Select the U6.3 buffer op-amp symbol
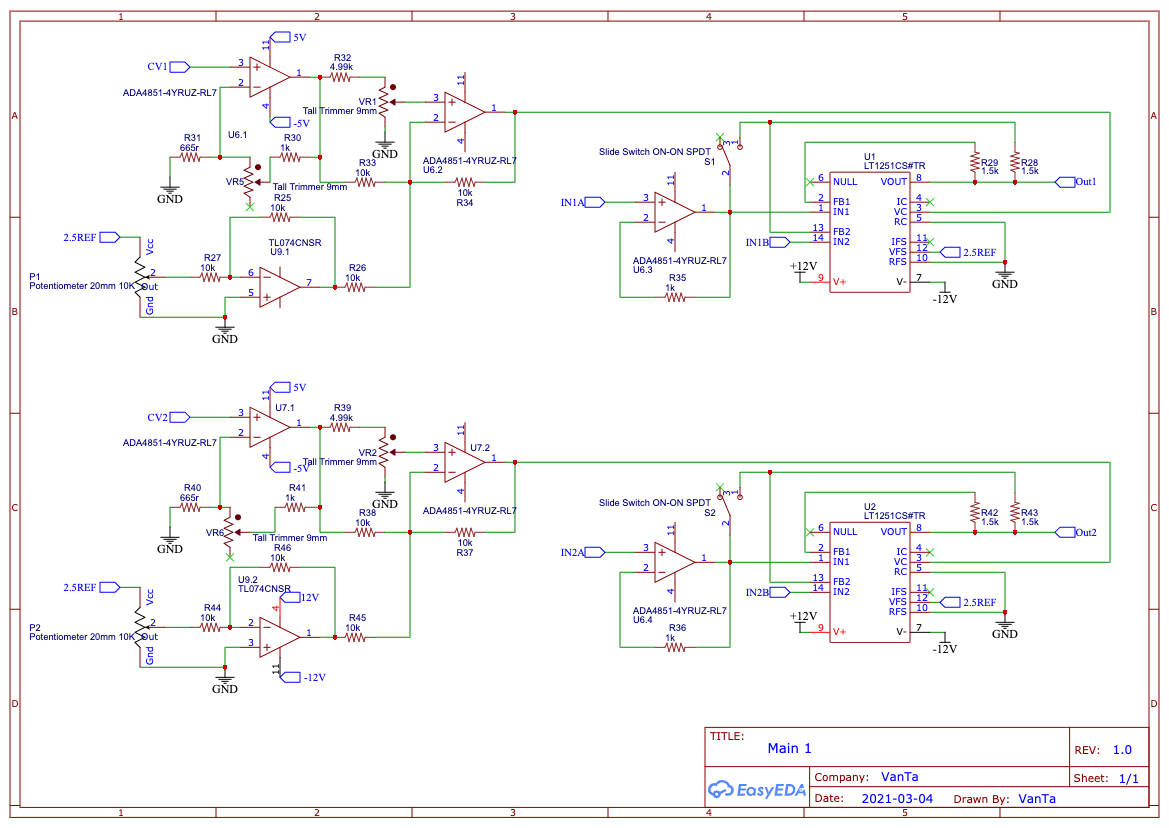Image resolution: width=1169 pixels, height=828 pixels. pyautogui.click(x=675, y=212)
